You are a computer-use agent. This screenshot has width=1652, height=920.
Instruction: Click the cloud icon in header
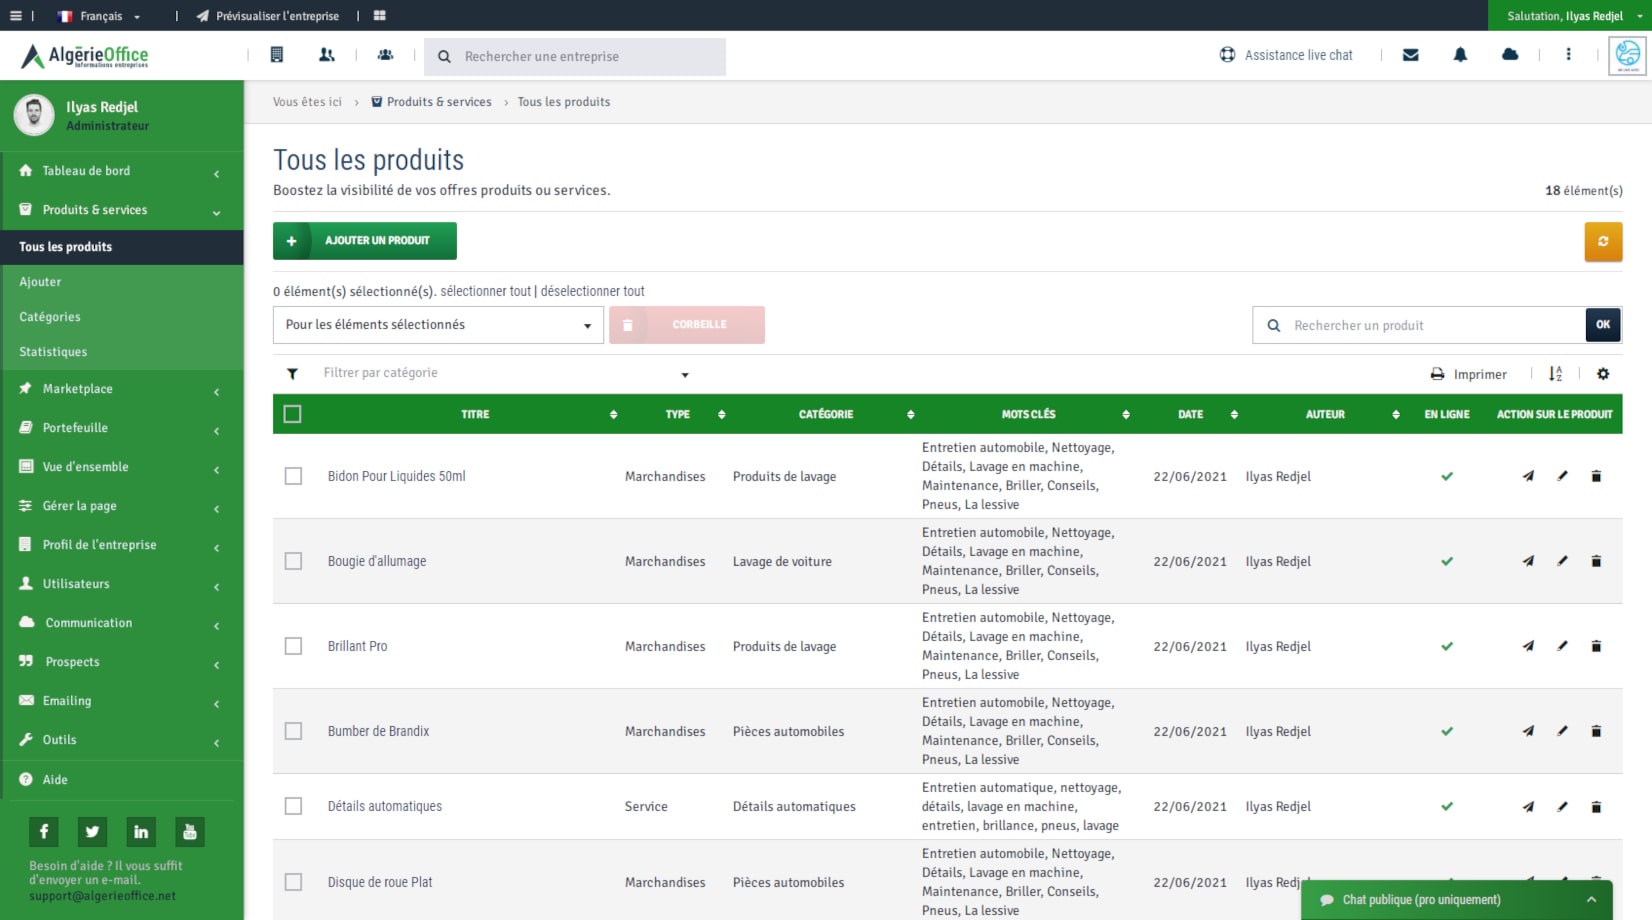click(x=1510, y=55)
